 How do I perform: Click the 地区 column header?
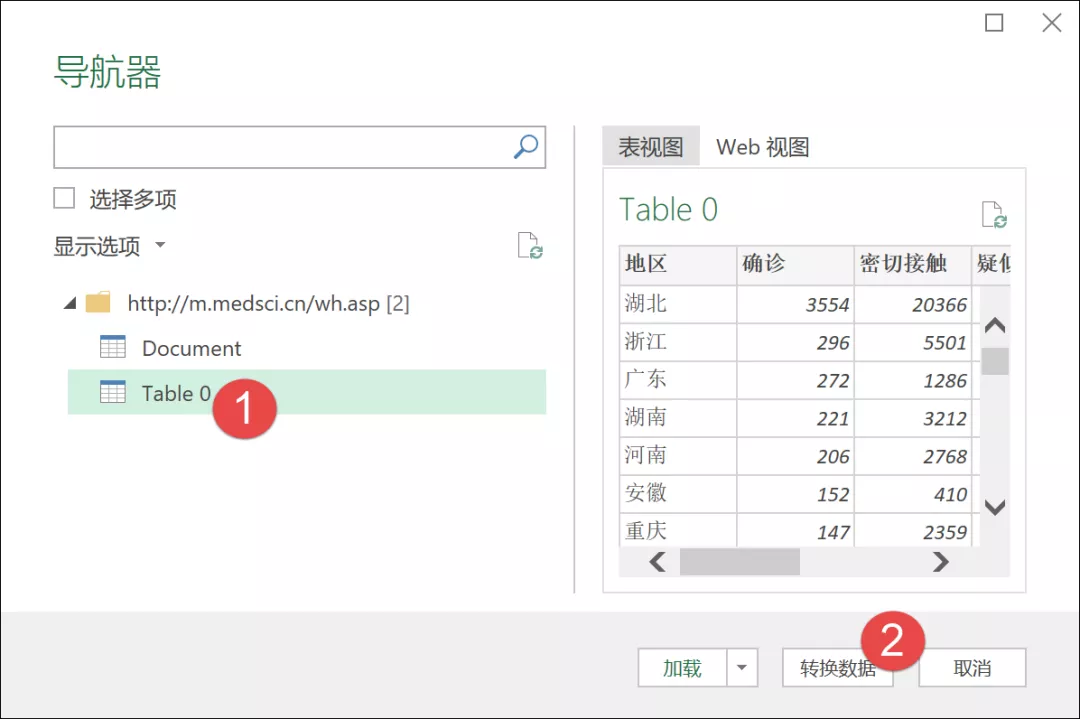[678, 264]
